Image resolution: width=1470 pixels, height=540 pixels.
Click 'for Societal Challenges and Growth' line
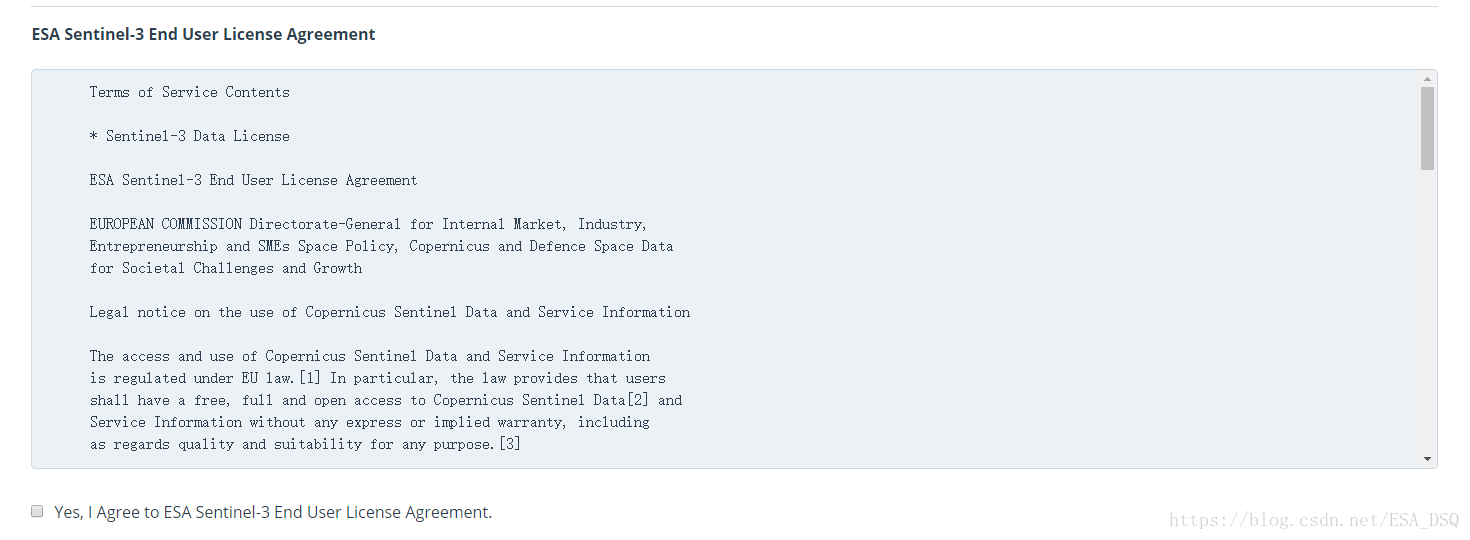226,268
